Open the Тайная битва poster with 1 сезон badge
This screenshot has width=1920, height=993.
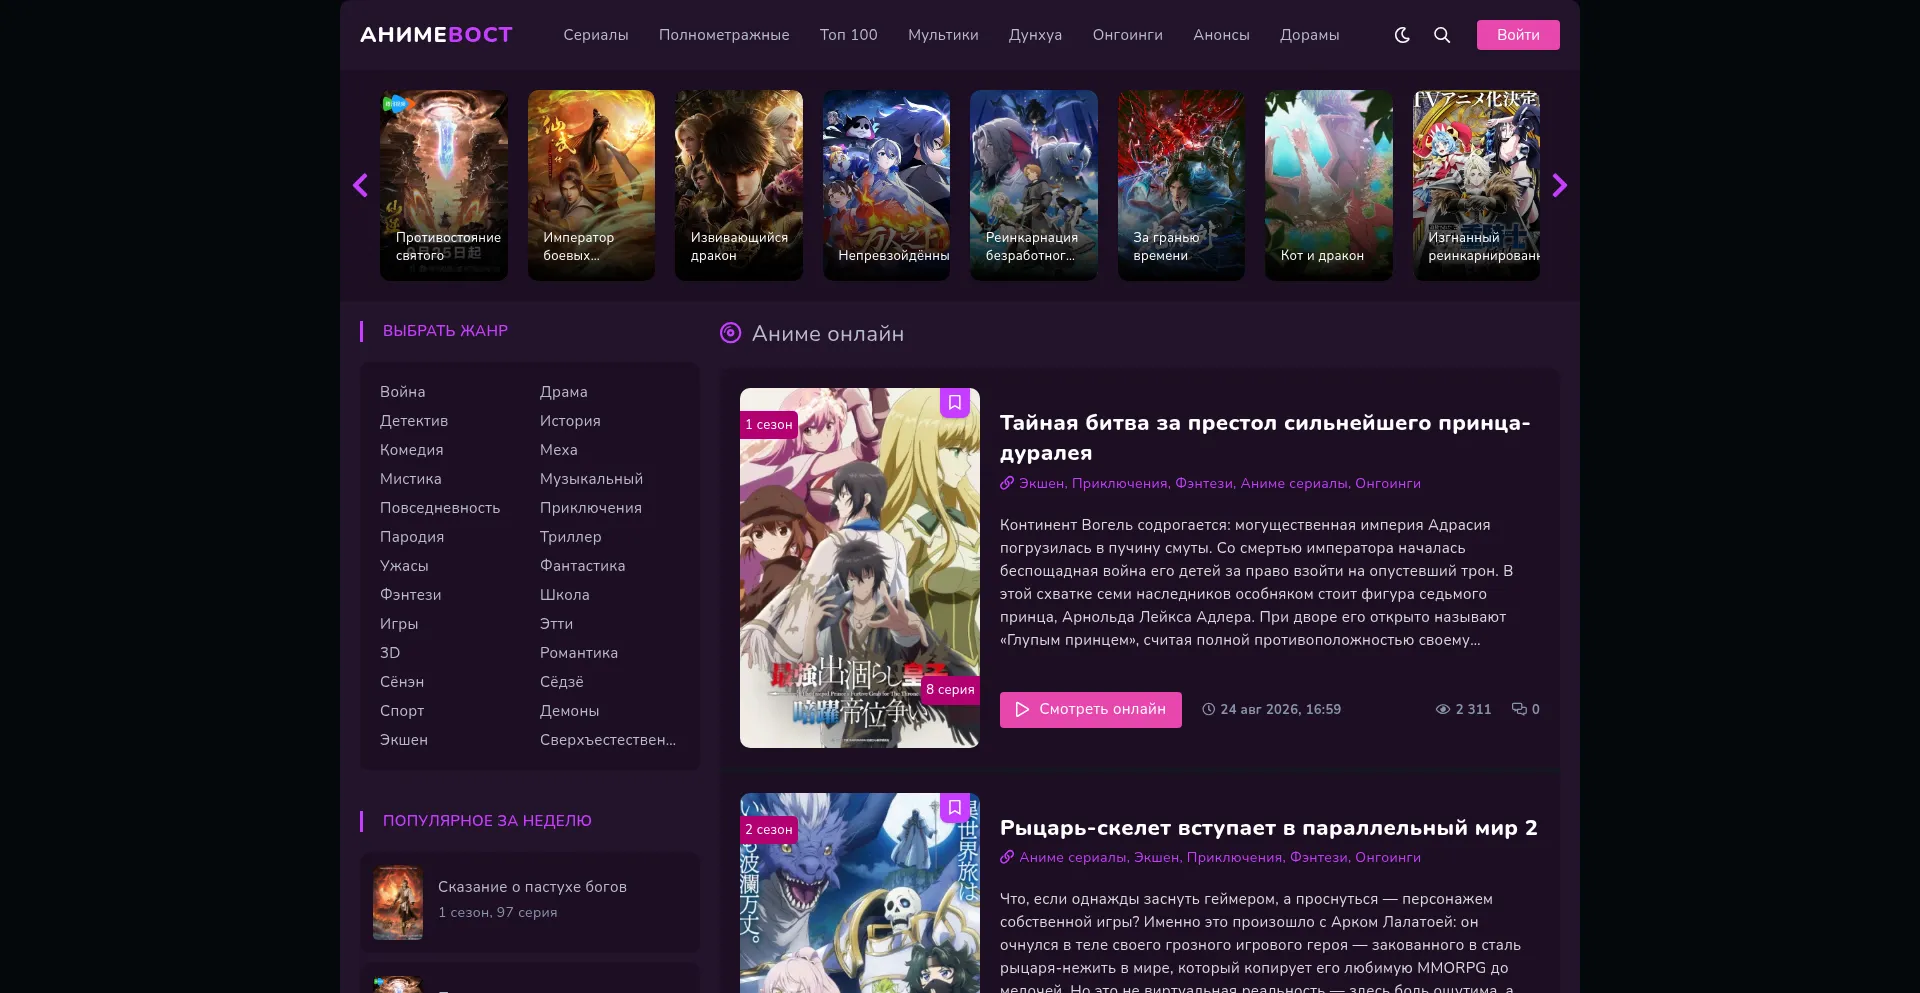pos(860,568)
